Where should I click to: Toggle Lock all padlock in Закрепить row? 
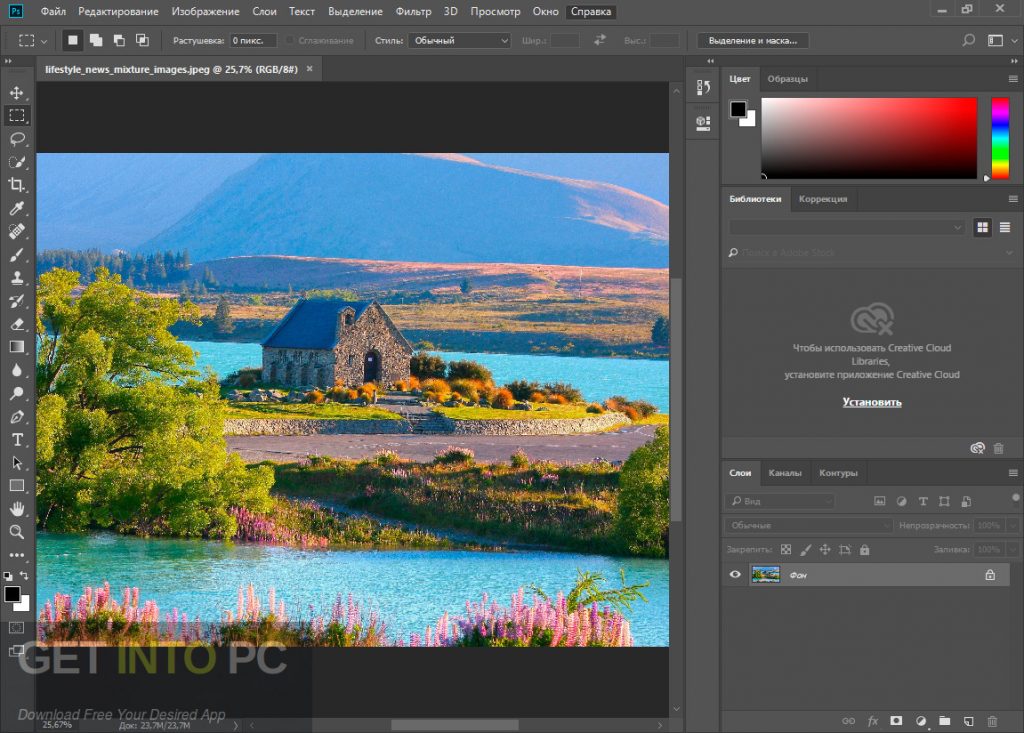click(x=865, y=550)
